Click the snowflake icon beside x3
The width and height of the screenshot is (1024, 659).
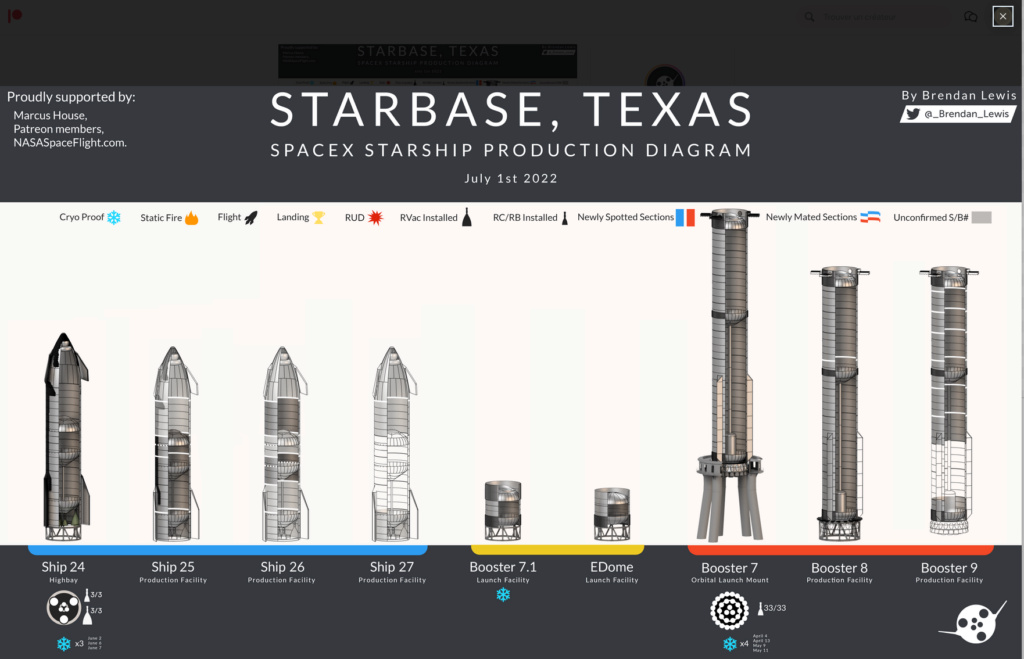(x=63, y=644)
